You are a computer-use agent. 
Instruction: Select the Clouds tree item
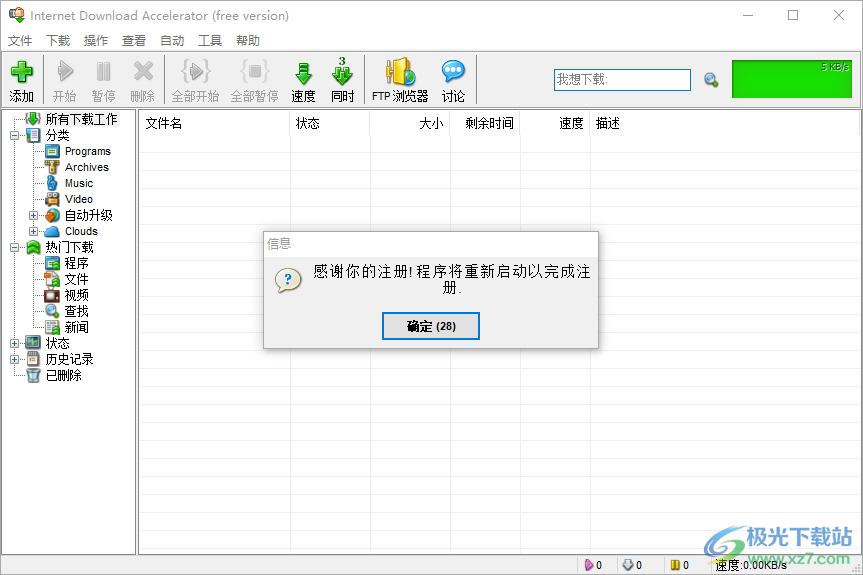point(81,231)
